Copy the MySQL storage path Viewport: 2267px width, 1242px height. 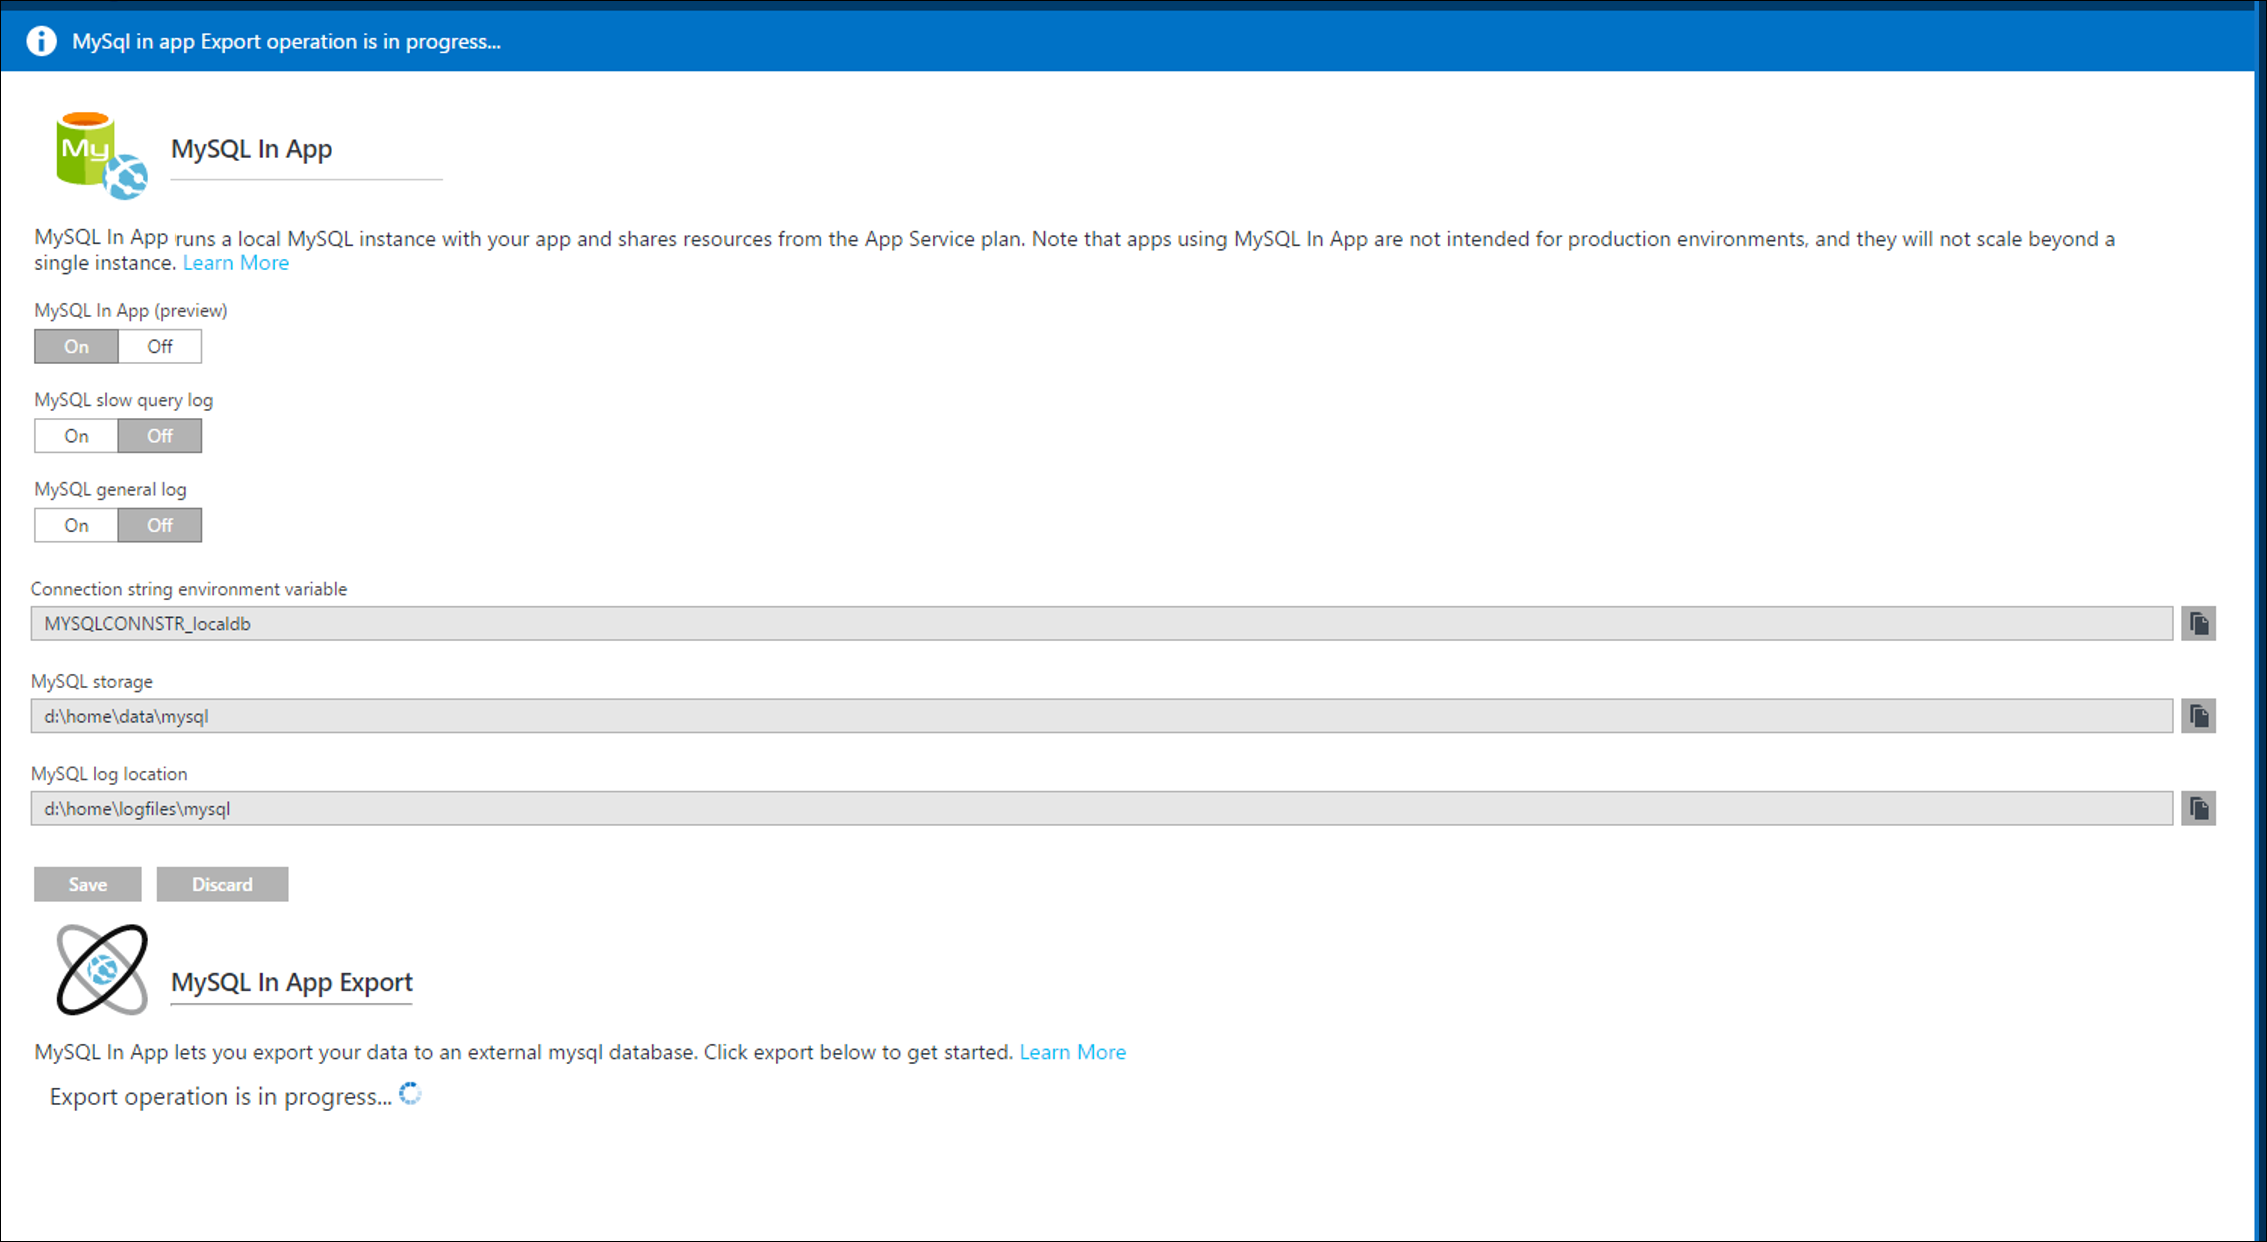[2198, 716]
